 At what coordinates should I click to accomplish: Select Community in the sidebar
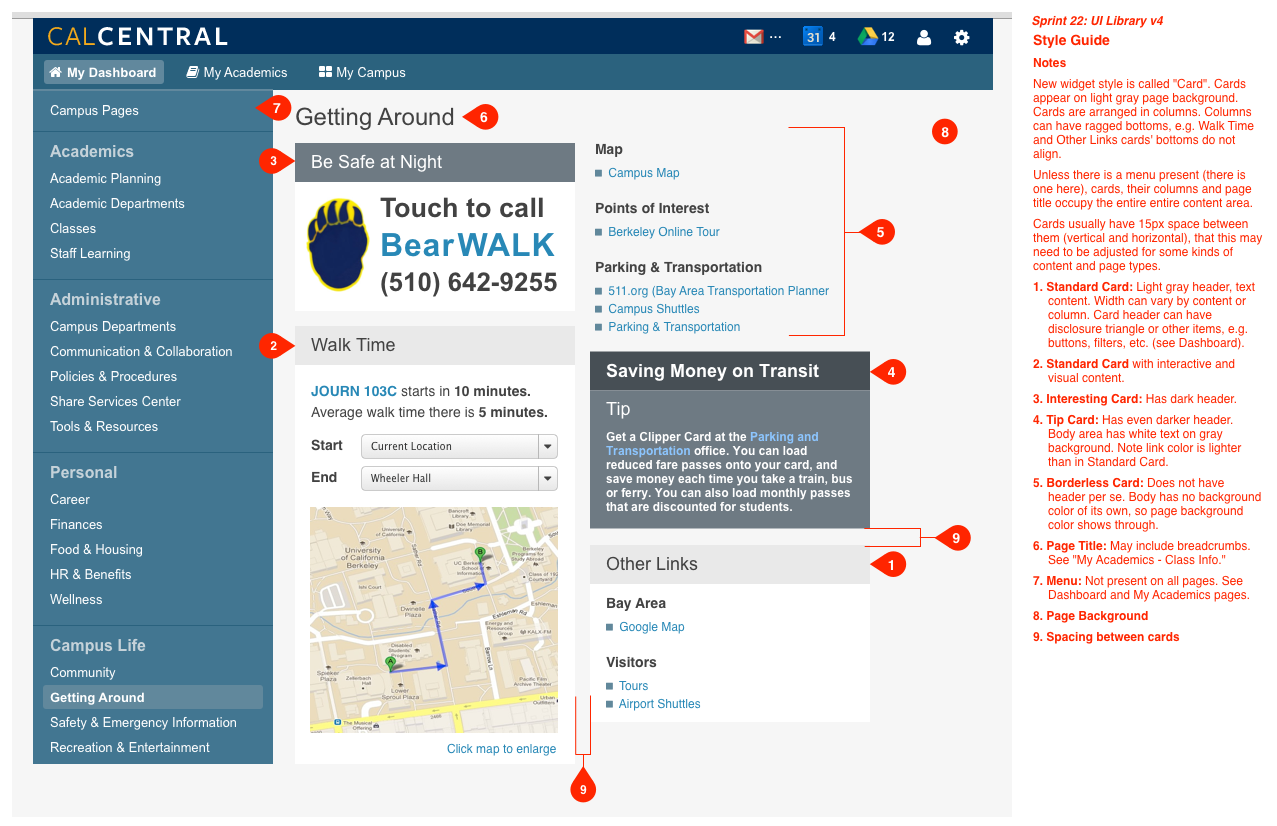click(x=82, y=672)
